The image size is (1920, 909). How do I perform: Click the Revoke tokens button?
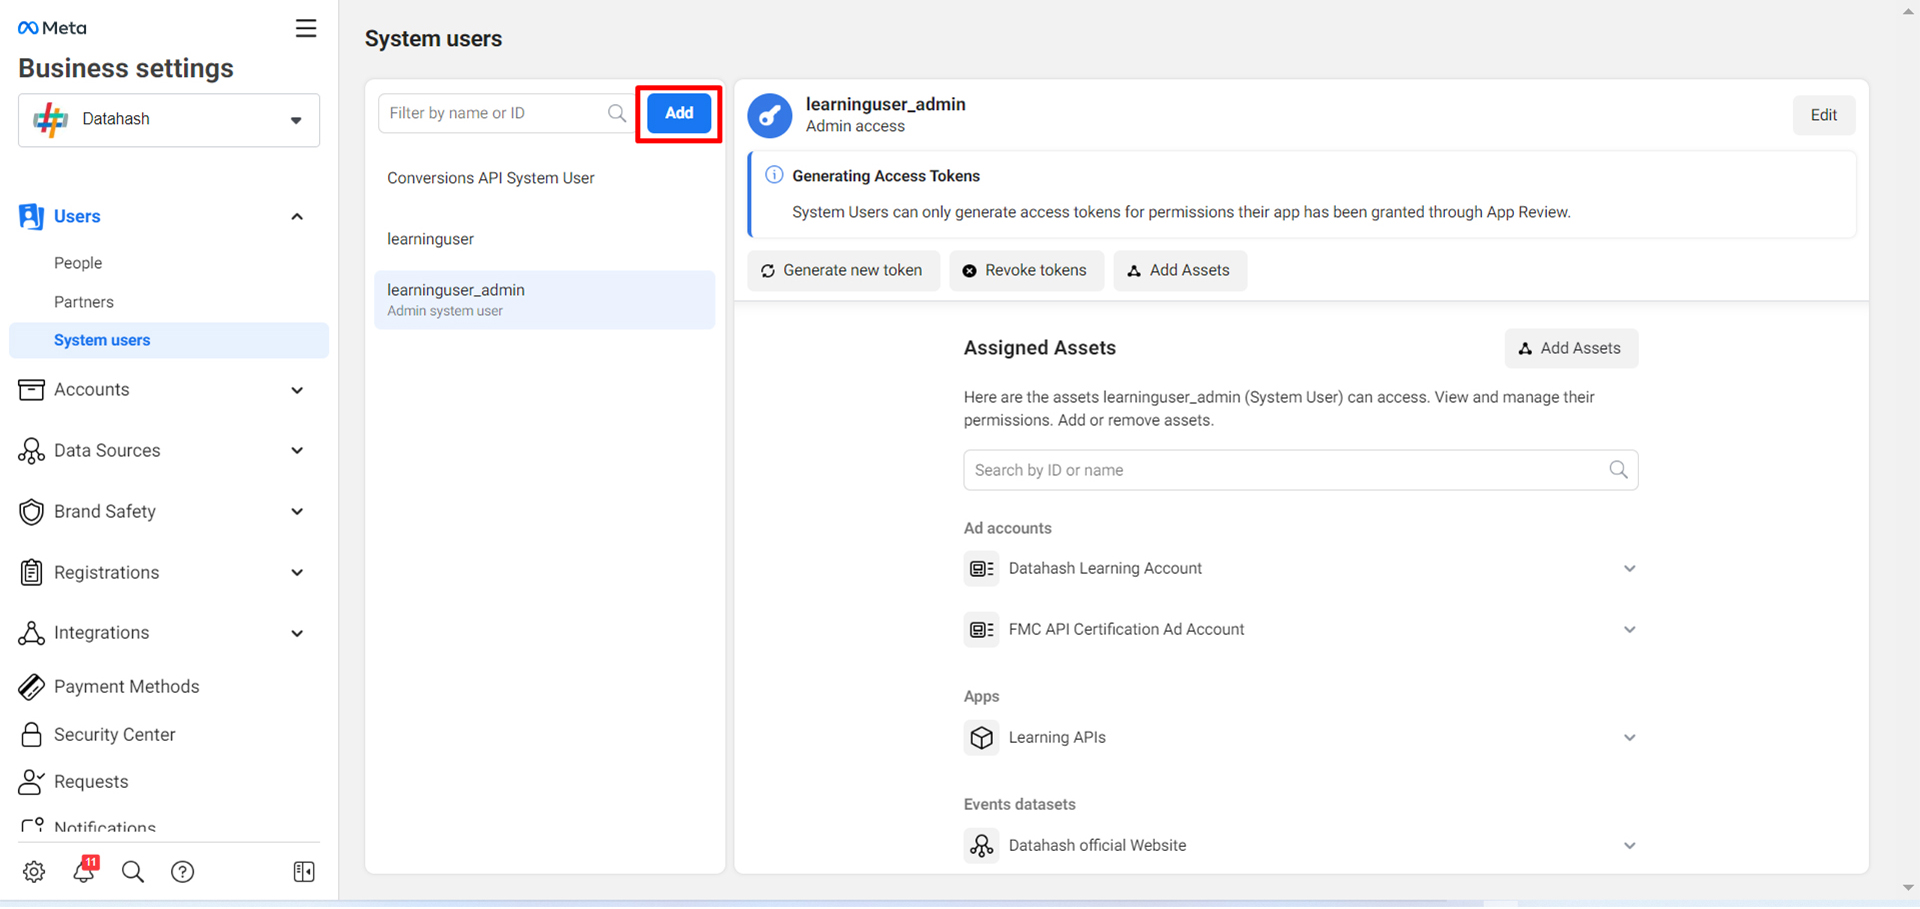1026,271
